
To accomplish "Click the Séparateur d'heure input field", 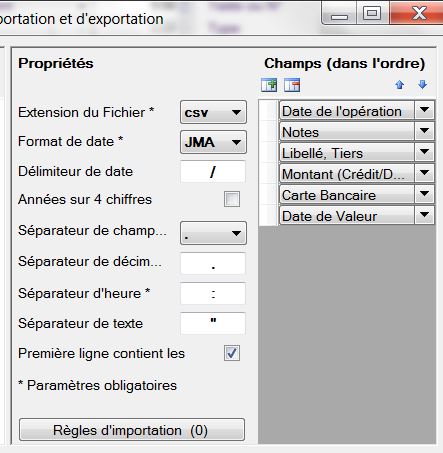I will (213, 293).
